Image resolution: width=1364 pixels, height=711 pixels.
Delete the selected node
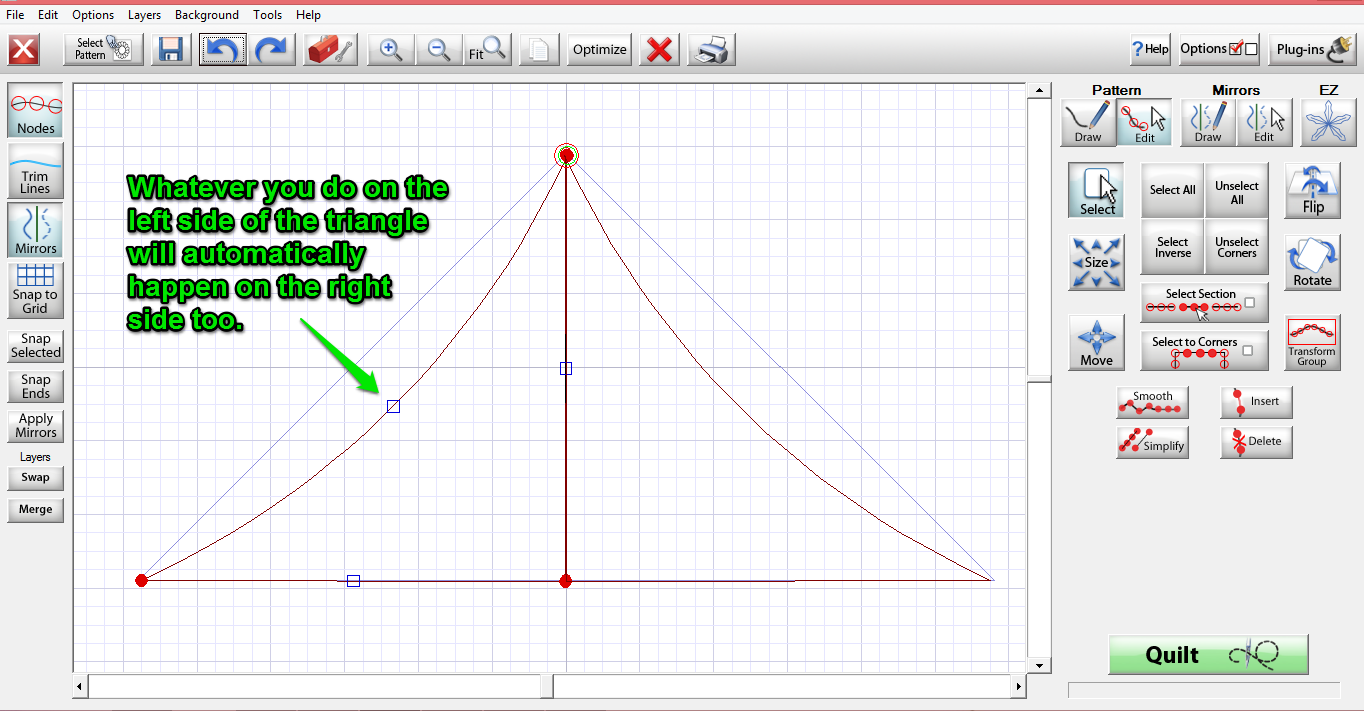1257,442
